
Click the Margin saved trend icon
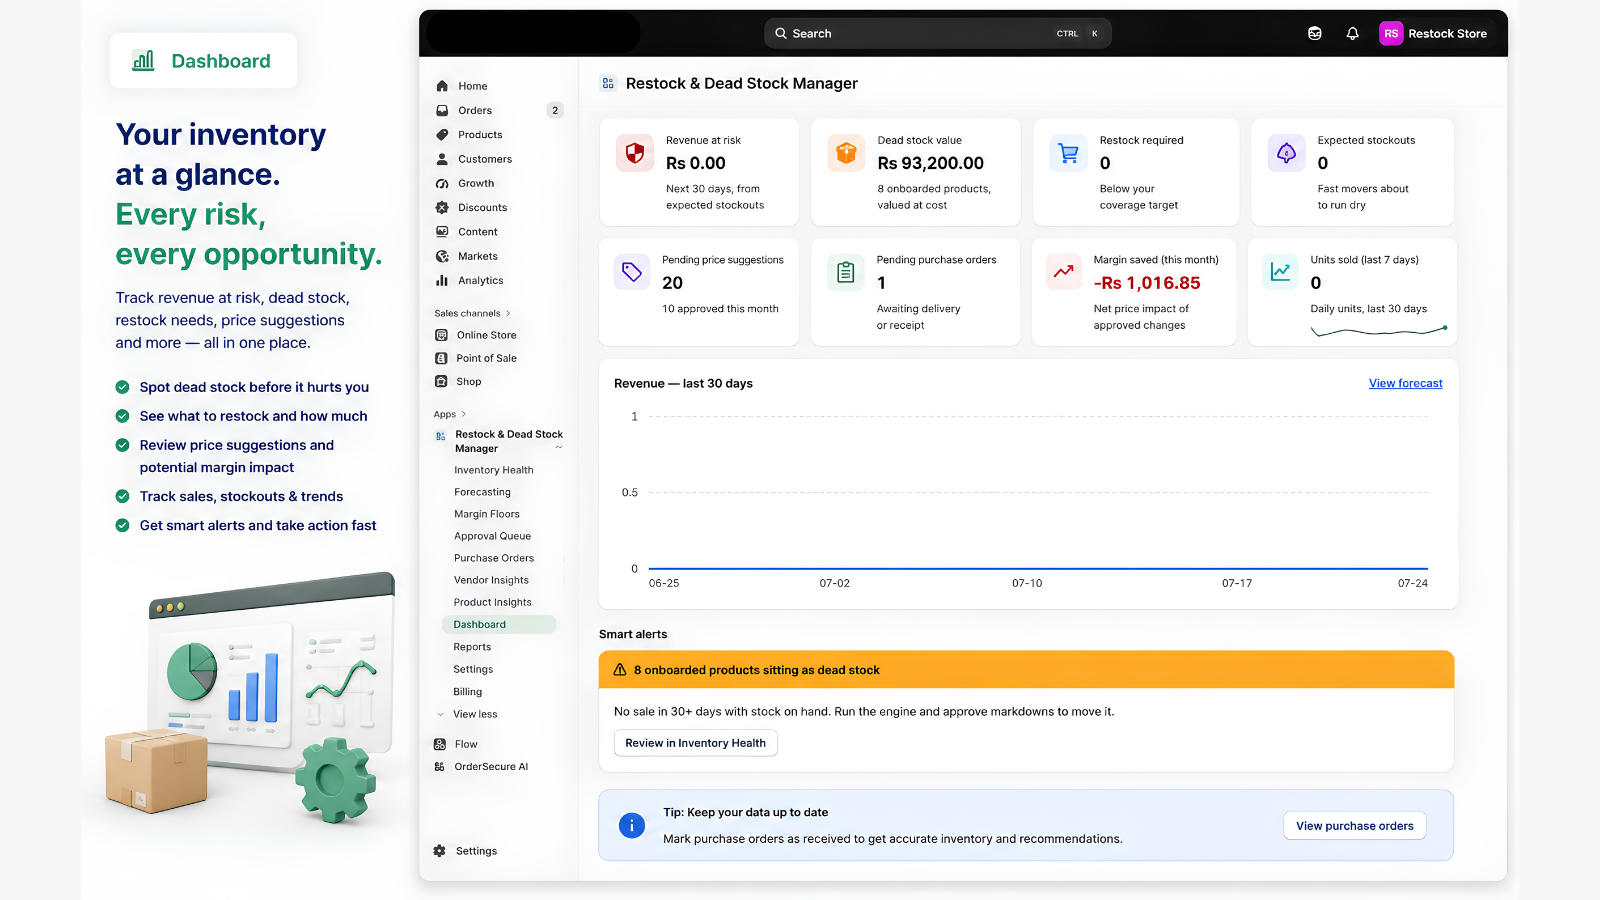click(x=1064, y=271)
